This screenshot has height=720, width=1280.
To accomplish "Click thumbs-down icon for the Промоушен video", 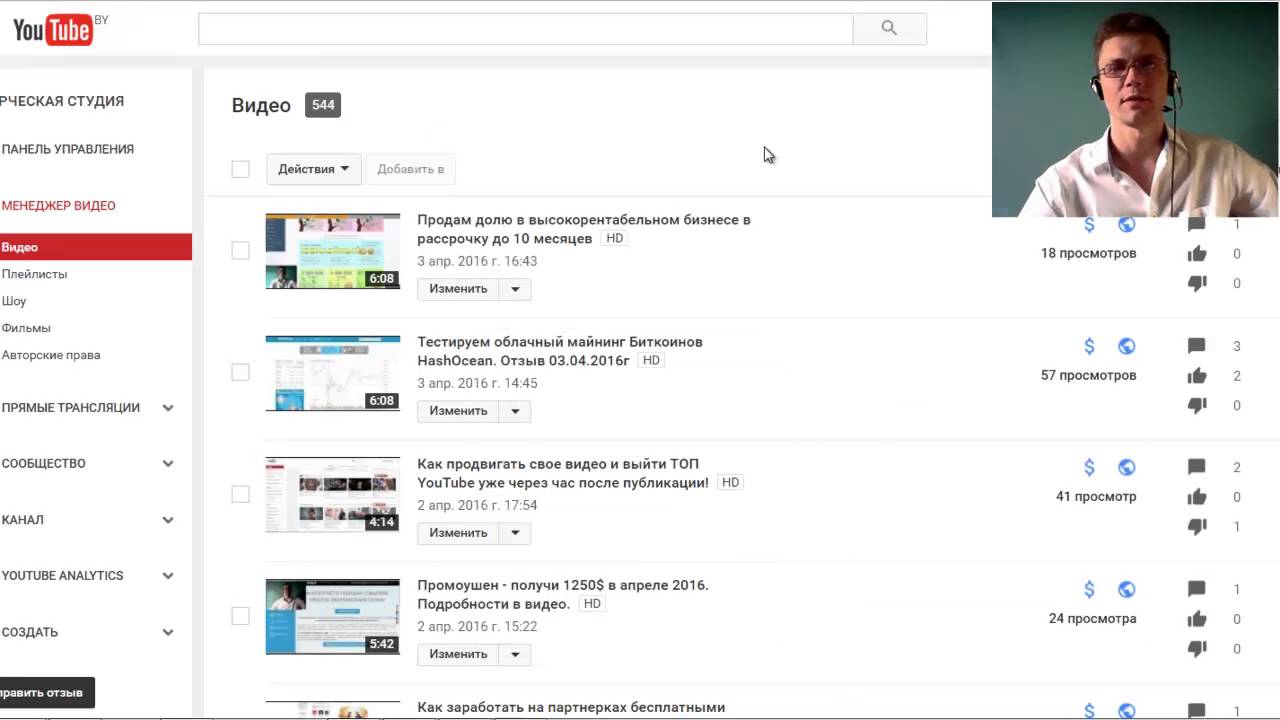I will [x=1196, y=649].
